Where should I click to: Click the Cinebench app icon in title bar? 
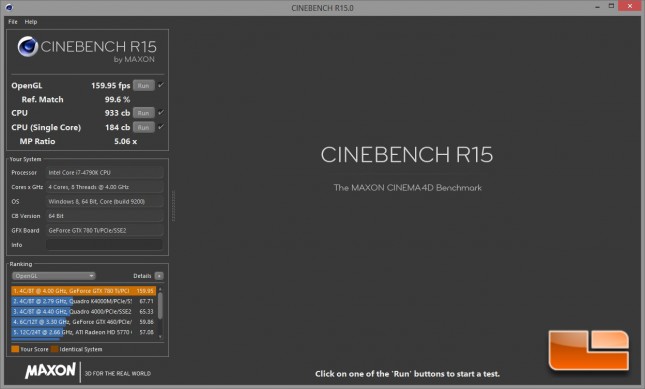pos(9,7)
